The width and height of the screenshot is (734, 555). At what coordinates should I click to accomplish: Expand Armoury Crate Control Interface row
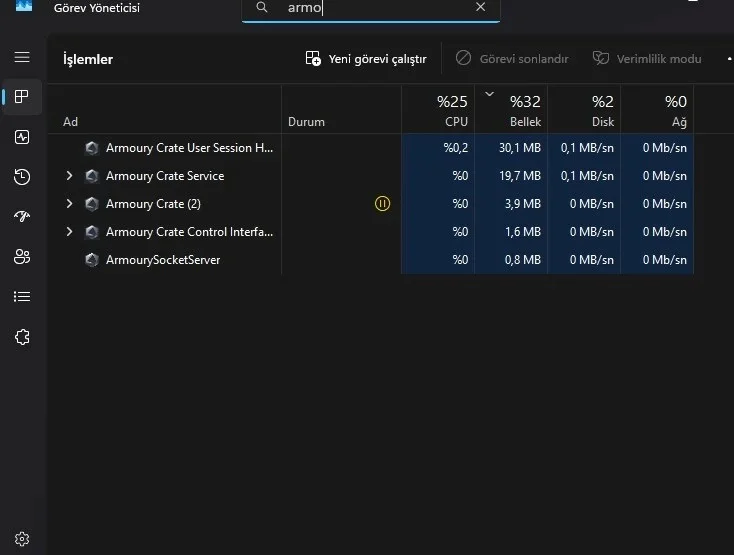pyautogui.click(x=69, y=232)
